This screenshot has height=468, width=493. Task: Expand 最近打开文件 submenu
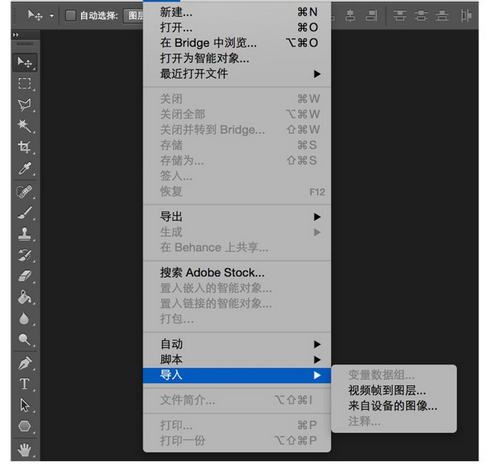click(237, 74)
